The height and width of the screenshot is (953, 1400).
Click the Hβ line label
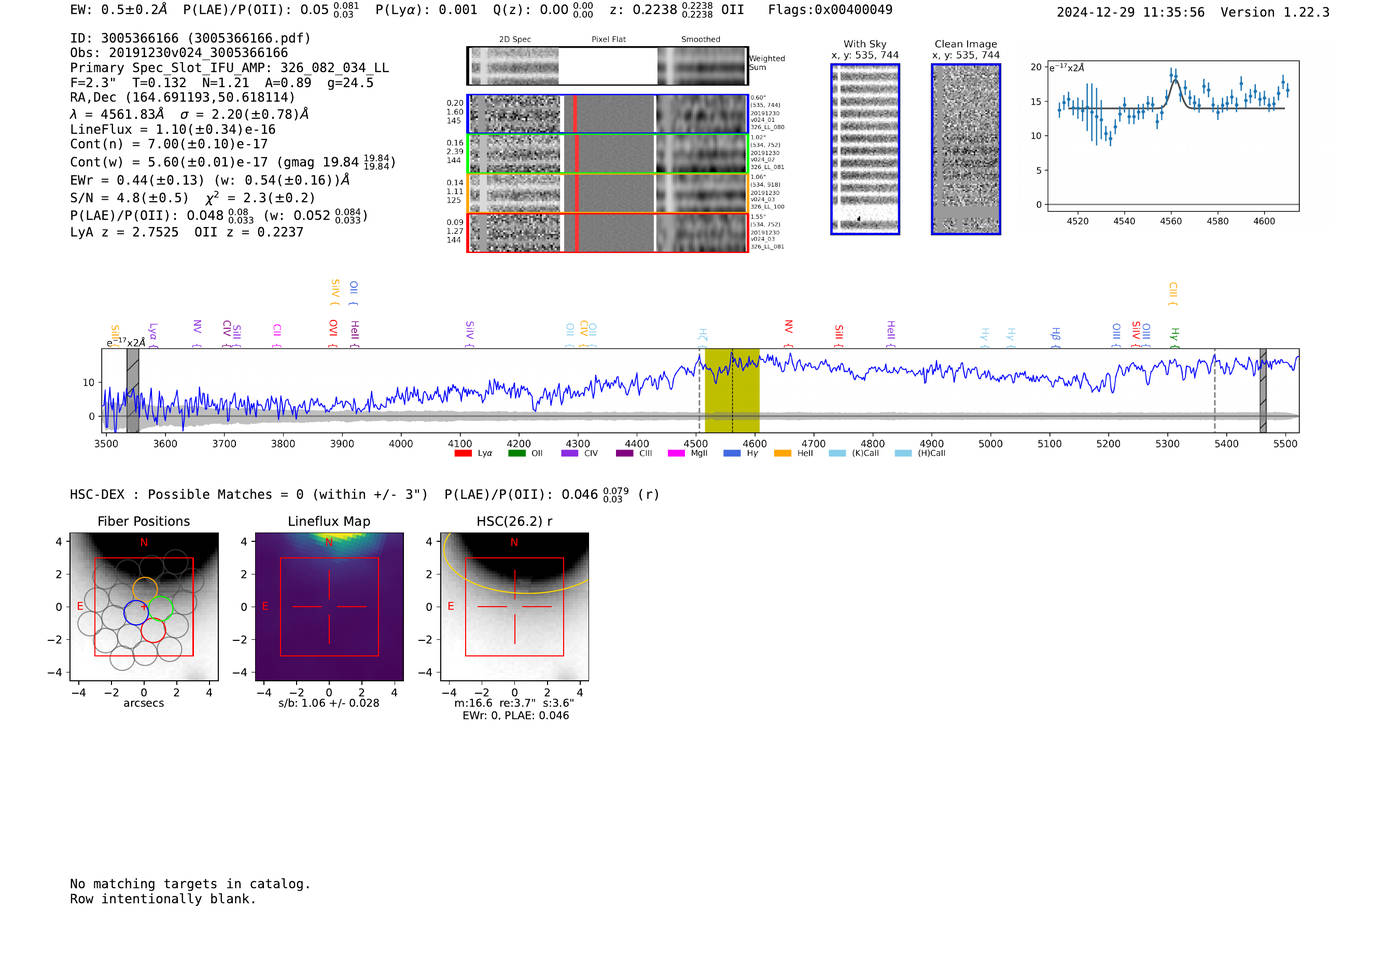pos(1056,335)
